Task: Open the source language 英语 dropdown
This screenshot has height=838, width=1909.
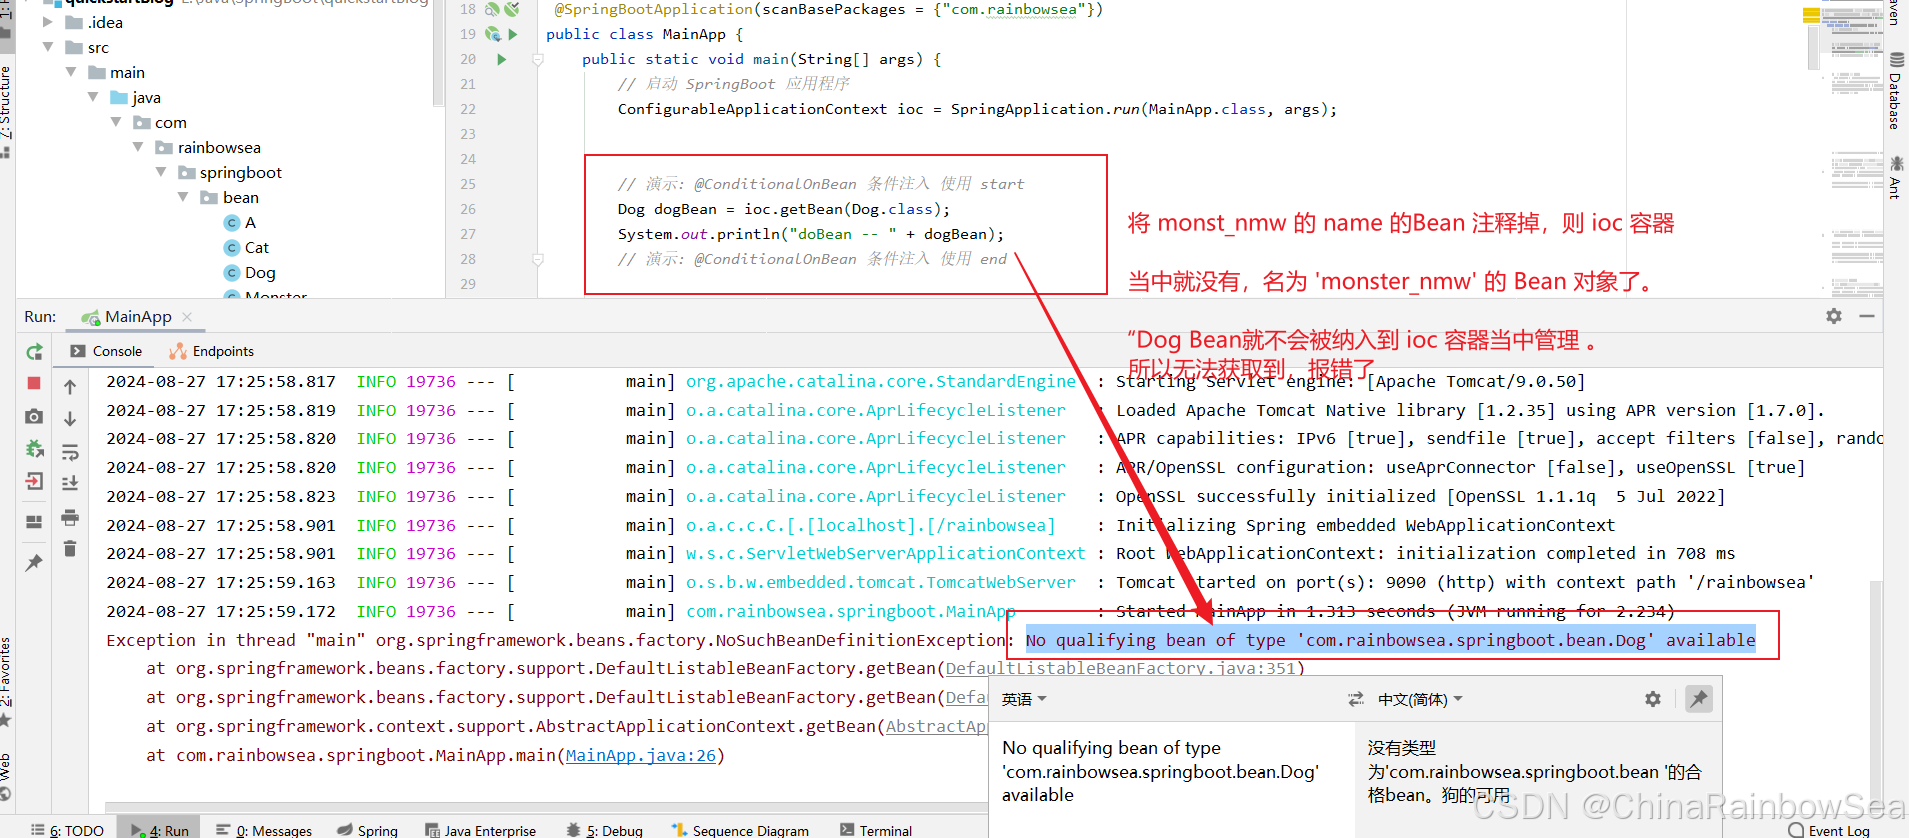Action: point(1024,699)
